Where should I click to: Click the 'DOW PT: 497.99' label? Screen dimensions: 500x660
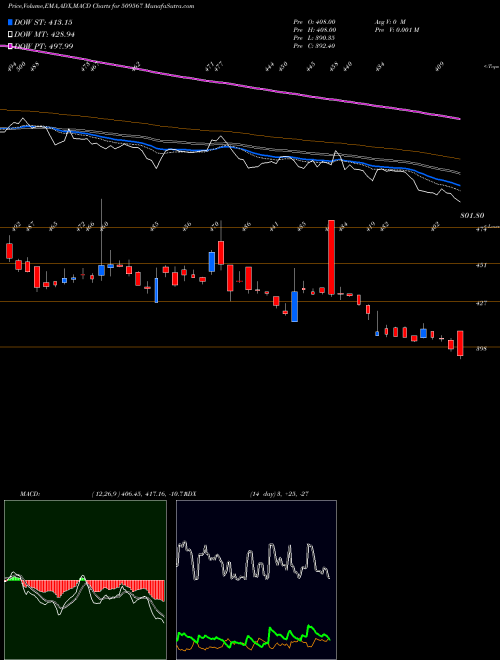tap(44, 46)
